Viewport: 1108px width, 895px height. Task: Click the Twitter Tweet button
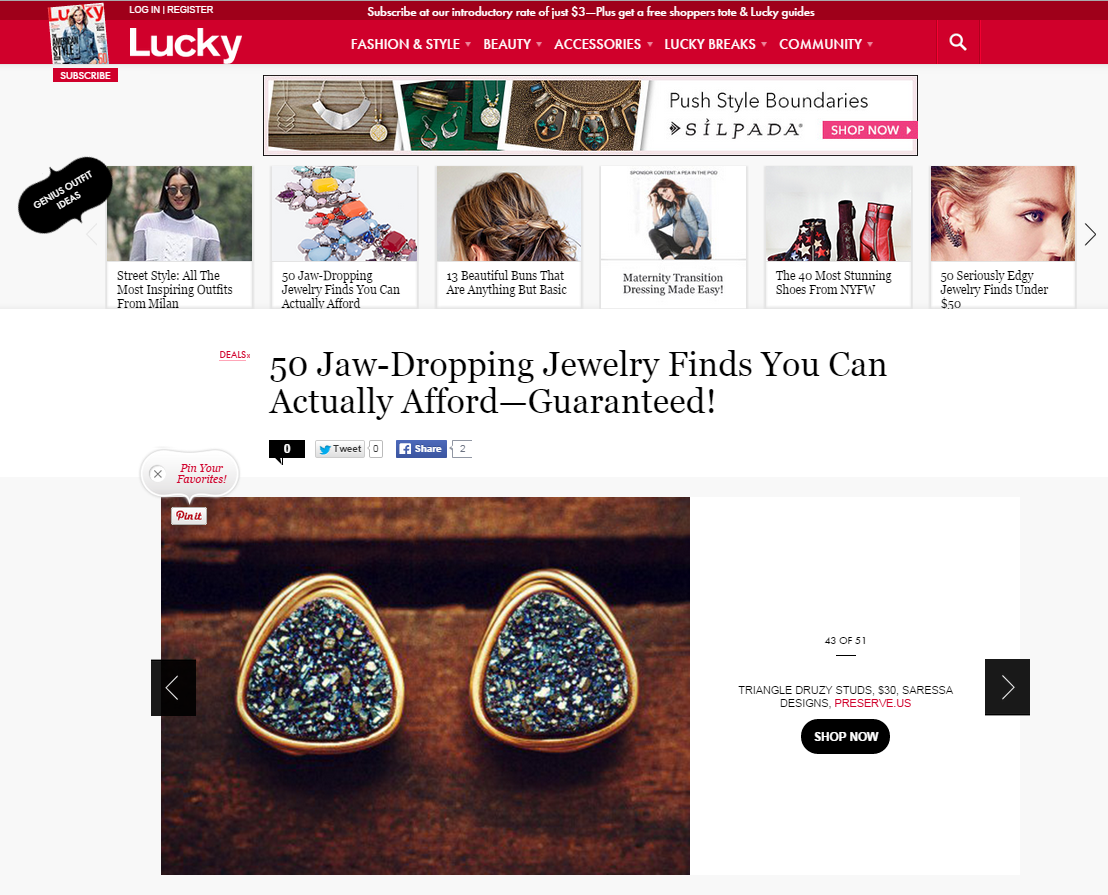coord(340,449)
